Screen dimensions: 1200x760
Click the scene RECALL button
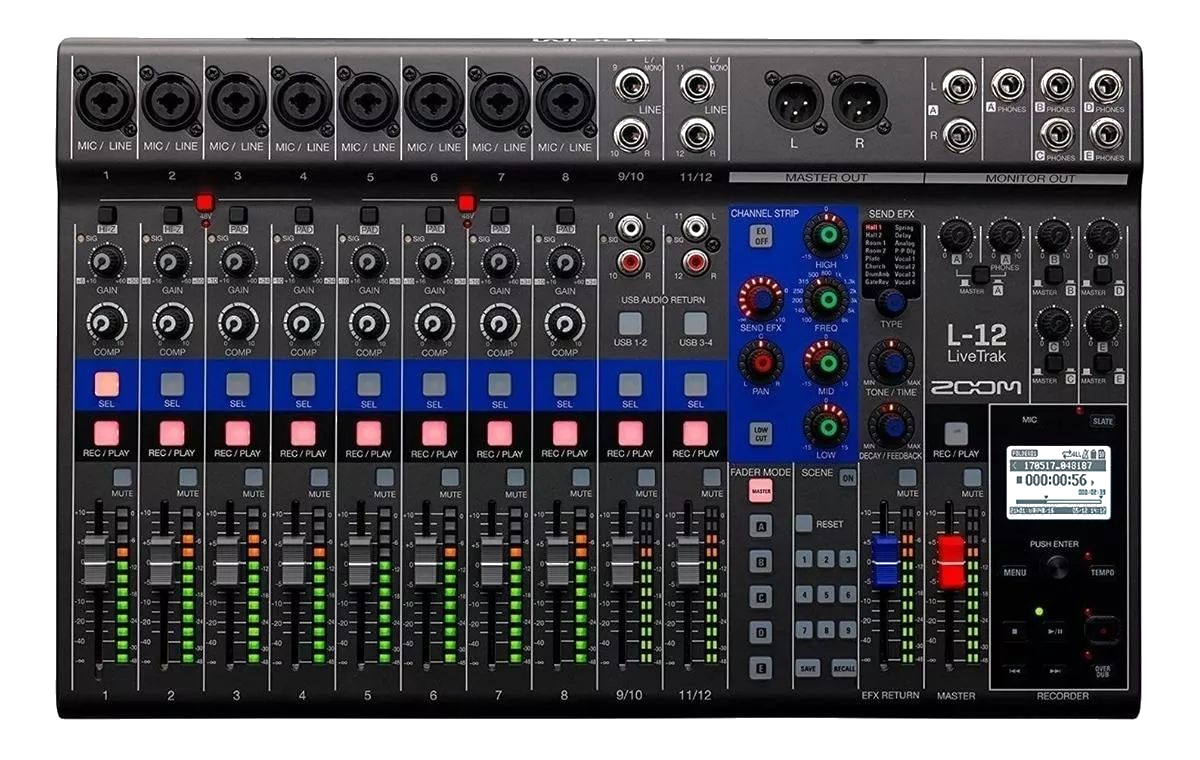844,668
